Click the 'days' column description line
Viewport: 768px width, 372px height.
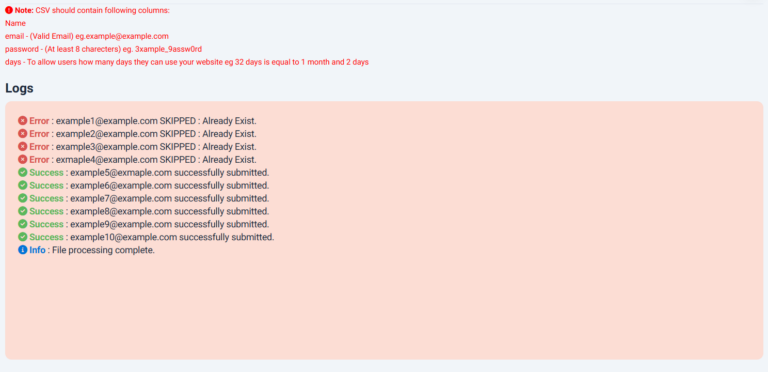click(187, 62)
